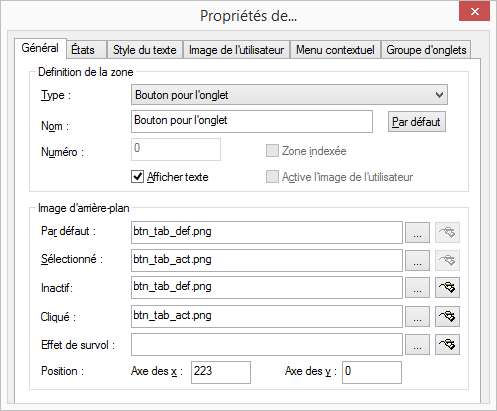Viewport: 497px width, 411px height.
Task: Browse for the Sélectionné background image
Action: 417,260
